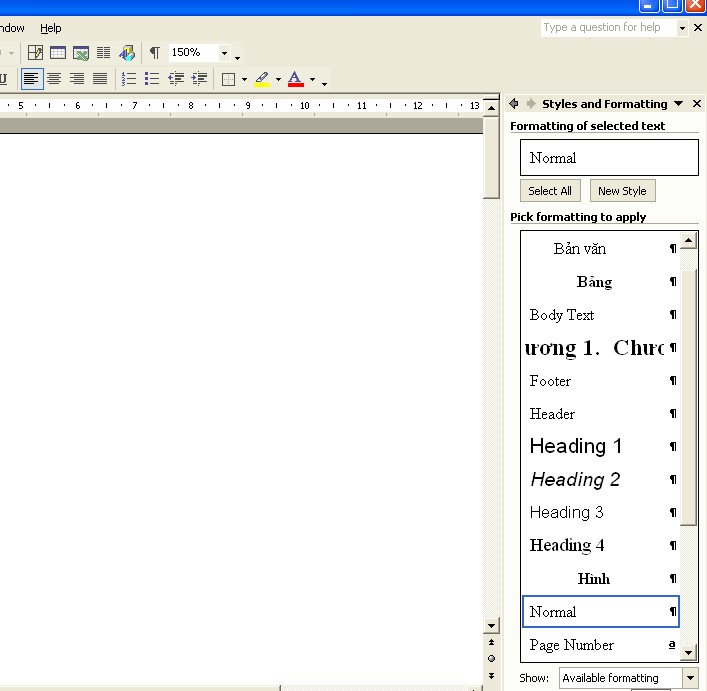Open the Show: Available formatting dropdown

pyautogui.click(x=690, y=677)
